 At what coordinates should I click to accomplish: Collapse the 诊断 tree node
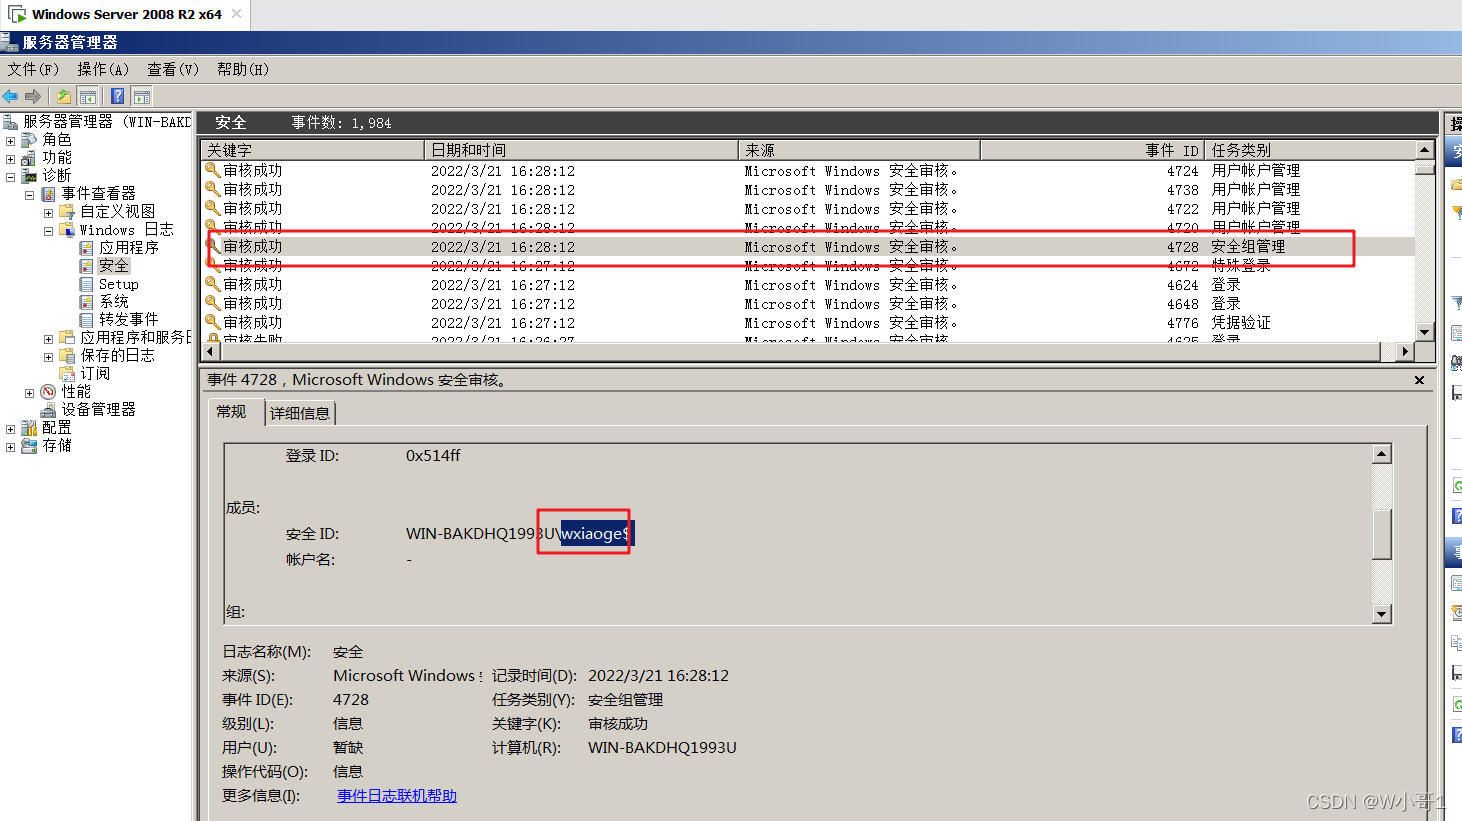[x=10, y=177]
